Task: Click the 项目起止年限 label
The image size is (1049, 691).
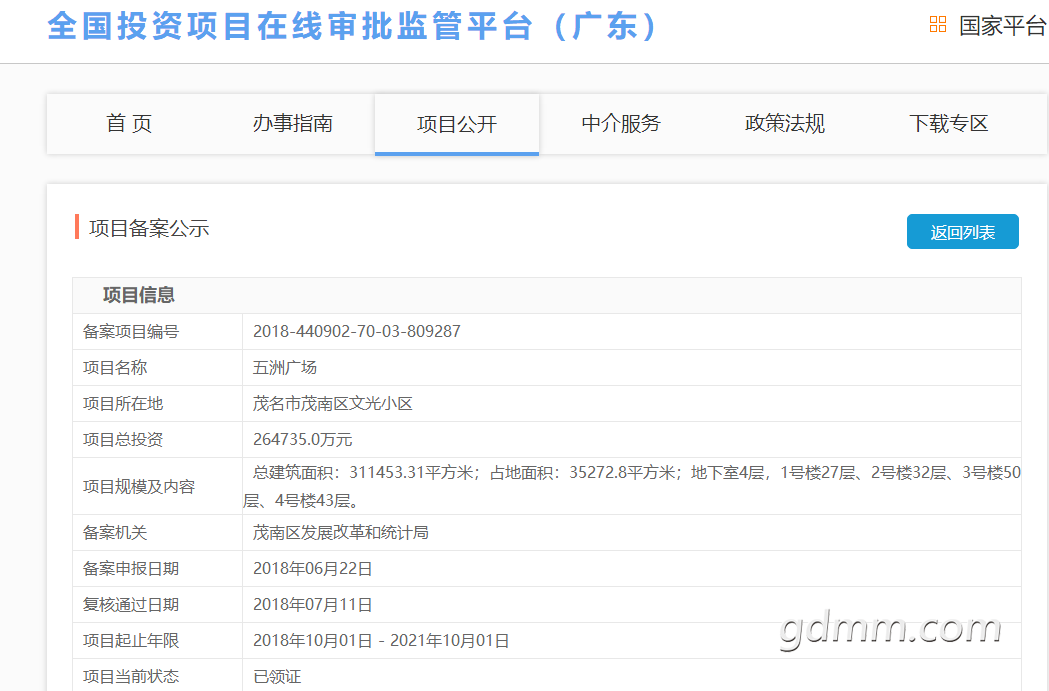Action: pyautogui.click(x=130, y=641)
